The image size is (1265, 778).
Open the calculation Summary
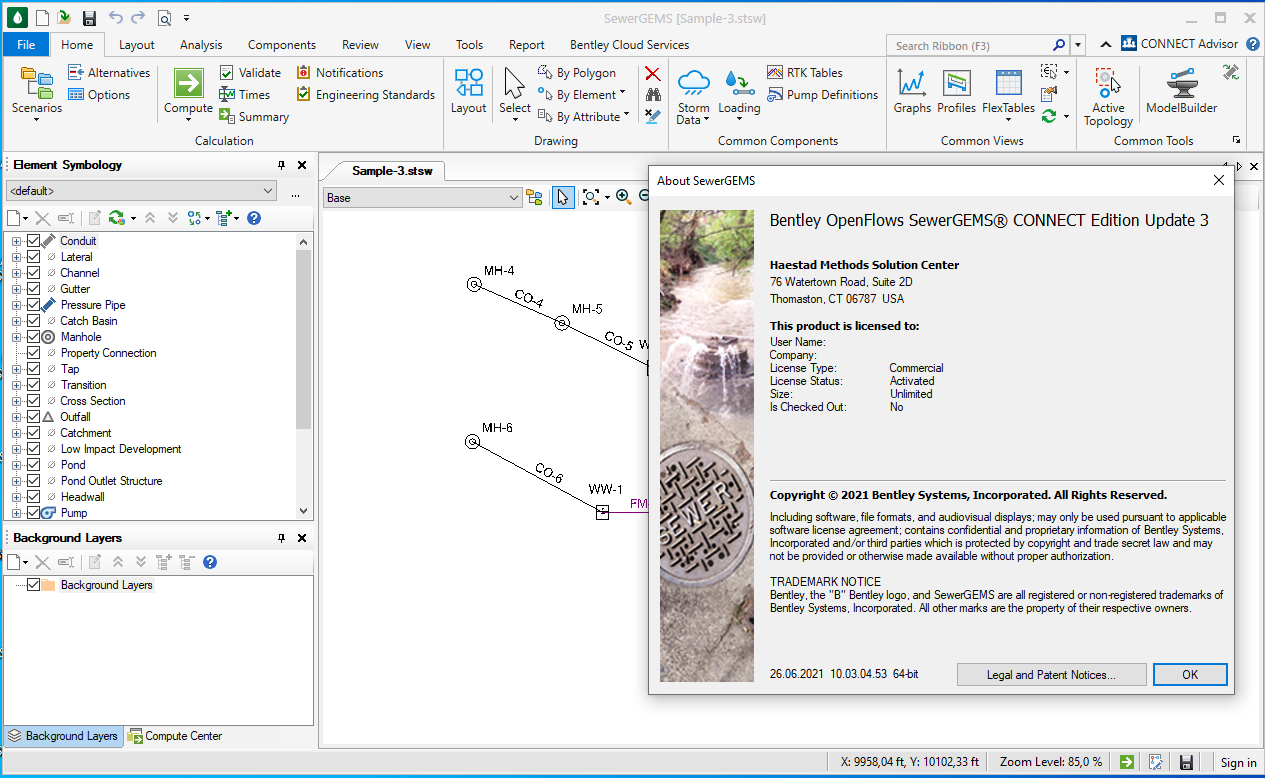[x=254, y=117]
